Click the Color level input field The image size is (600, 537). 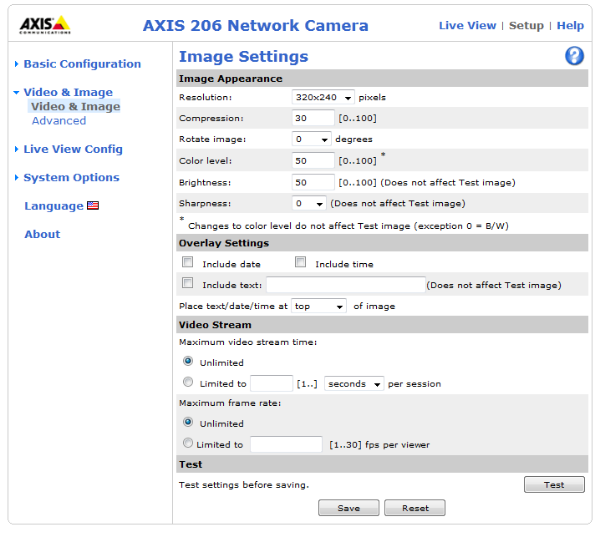[x=313, y=161]
